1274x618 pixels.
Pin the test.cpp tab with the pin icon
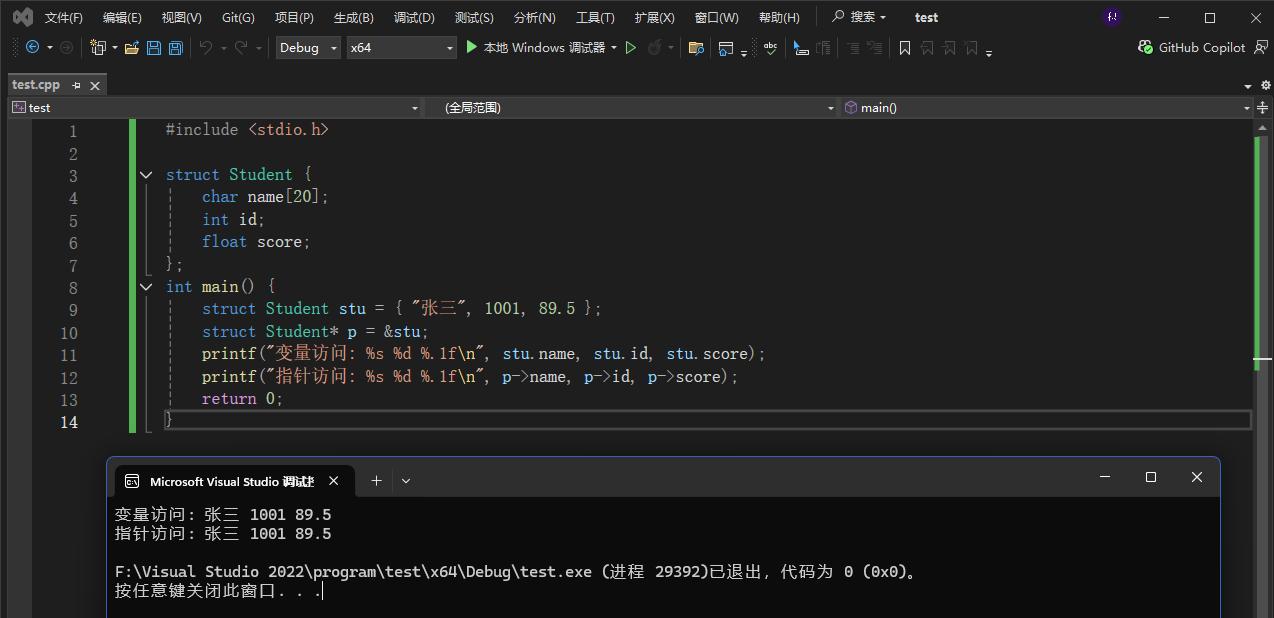76,86
